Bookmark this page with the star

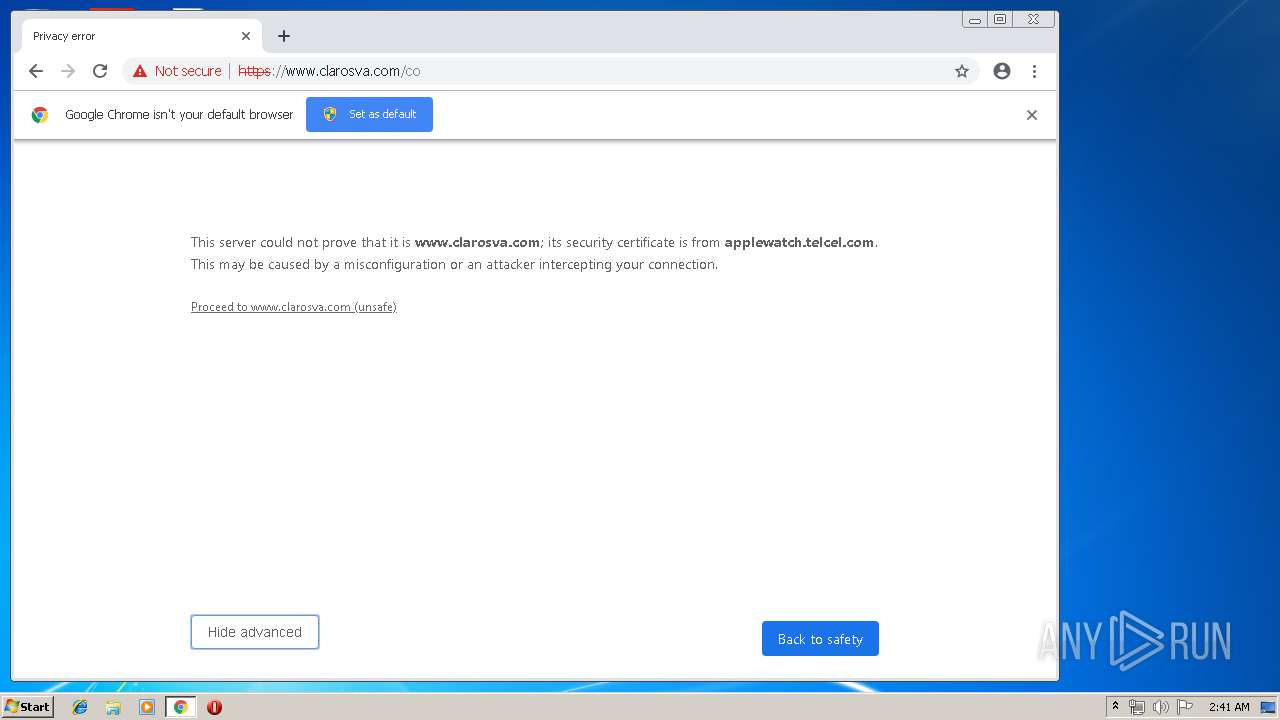tap(962, 71)
